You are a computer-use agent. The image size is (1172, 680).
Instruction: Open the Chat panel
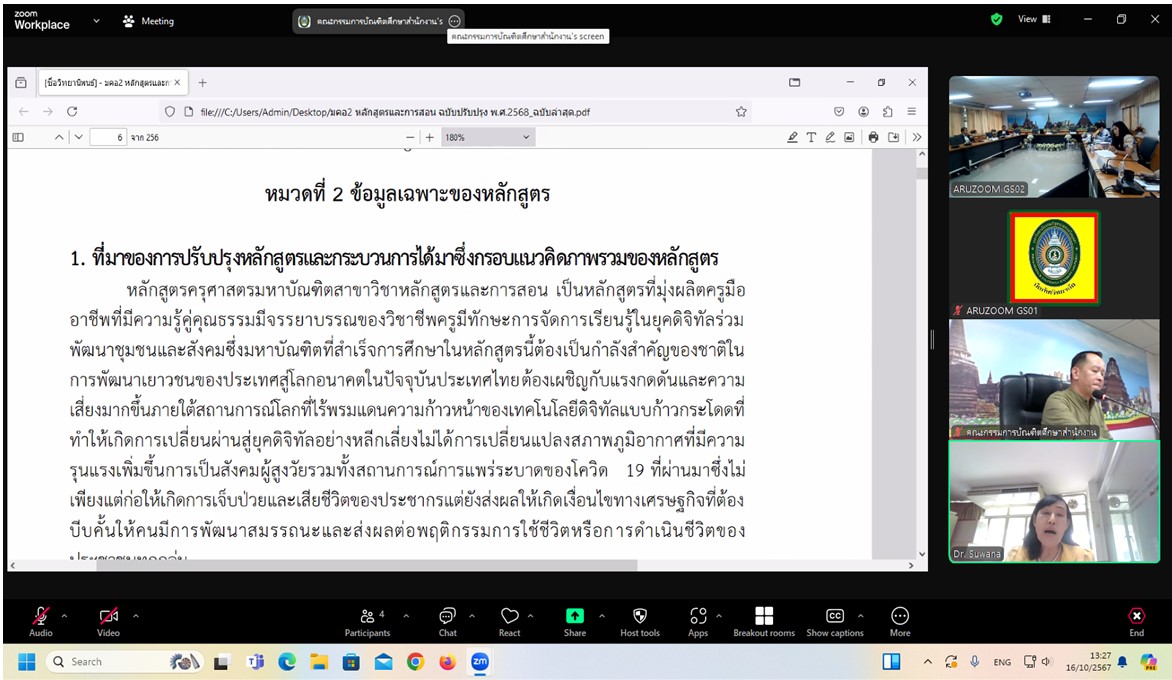tap(447, 621)
